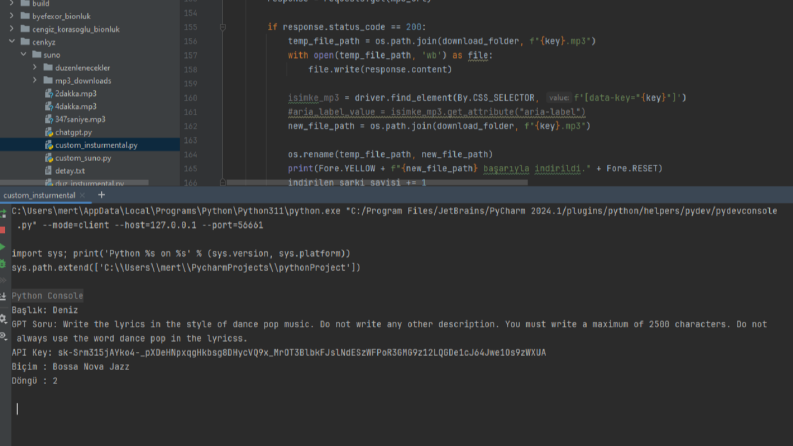Screen dimensions: 793x446
Task: Collapse the cenkyz folder
Action: 12,42
